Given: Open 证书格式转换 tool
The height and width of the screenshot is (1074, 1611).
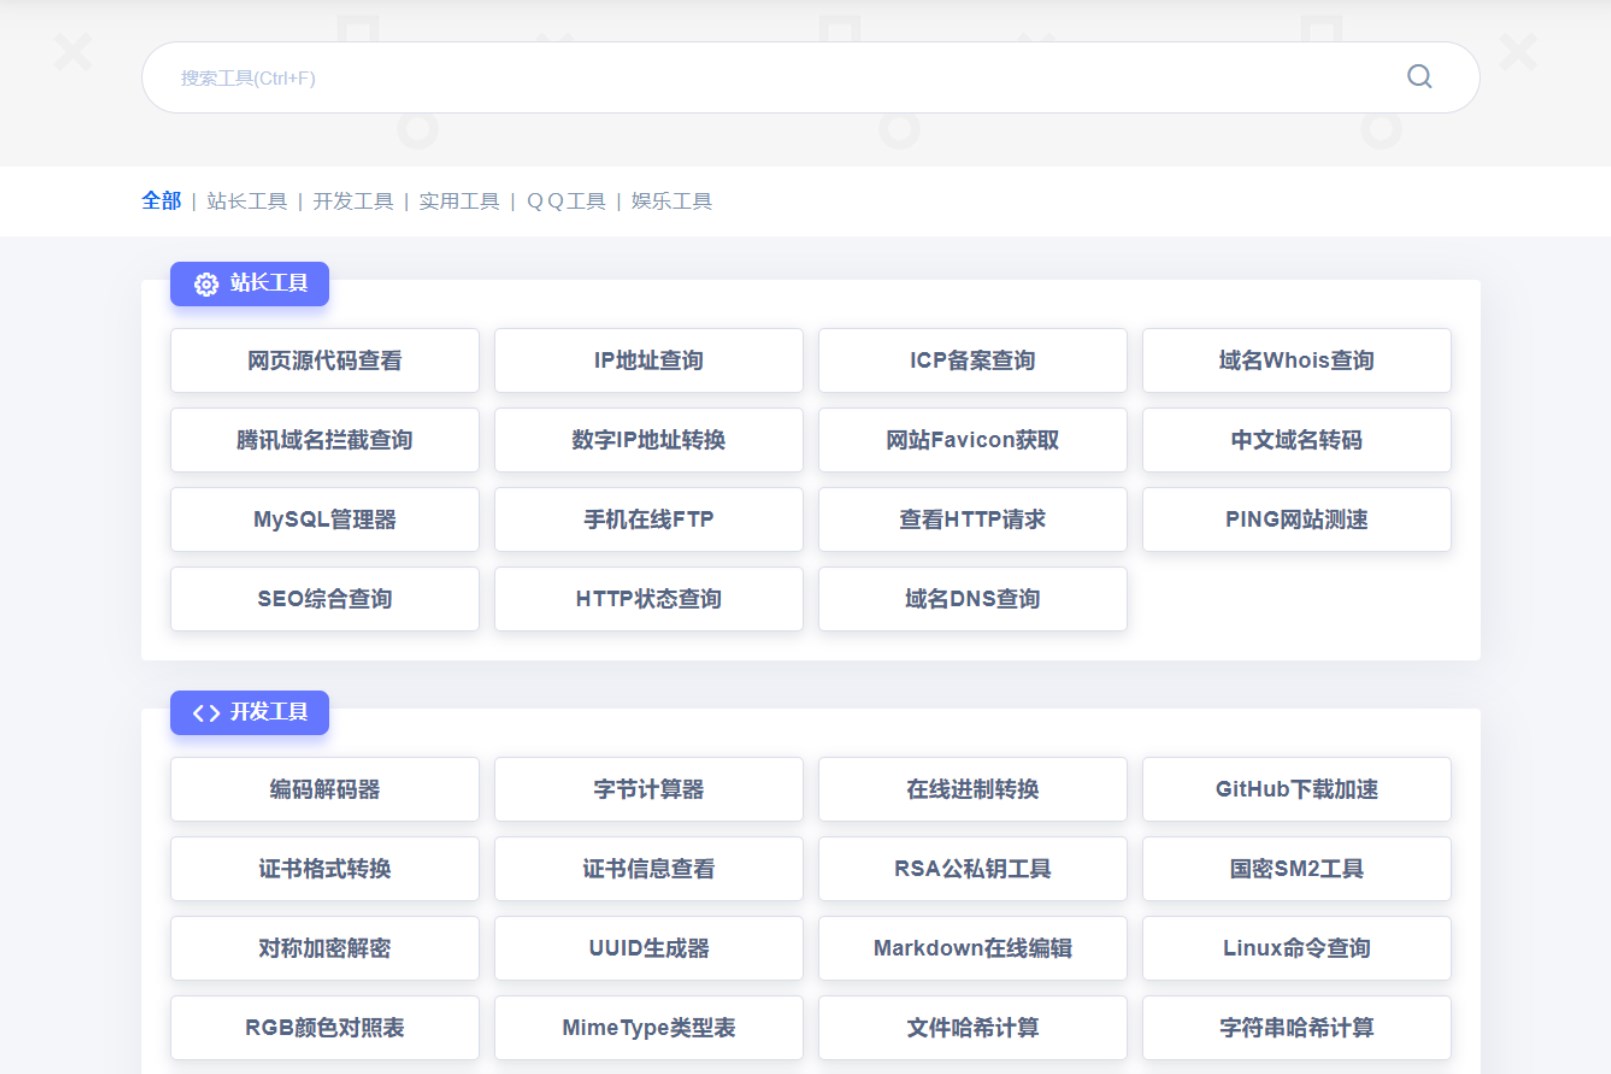Looking at the screenshot, I should 325,869.
